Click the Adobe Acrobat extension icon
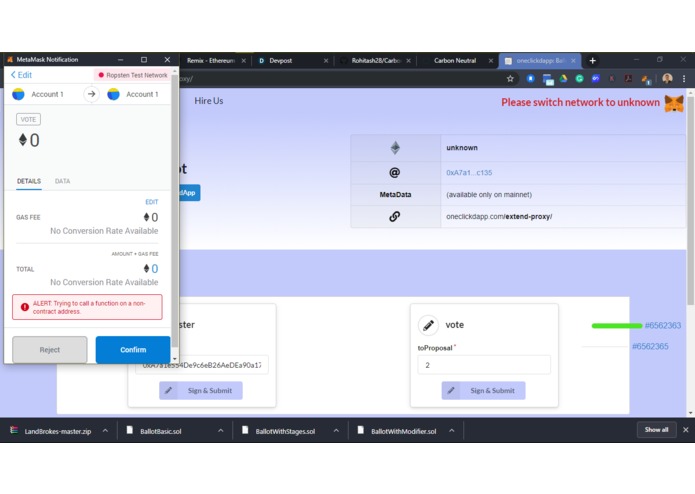695x494 pixels. tap(628, 79)
